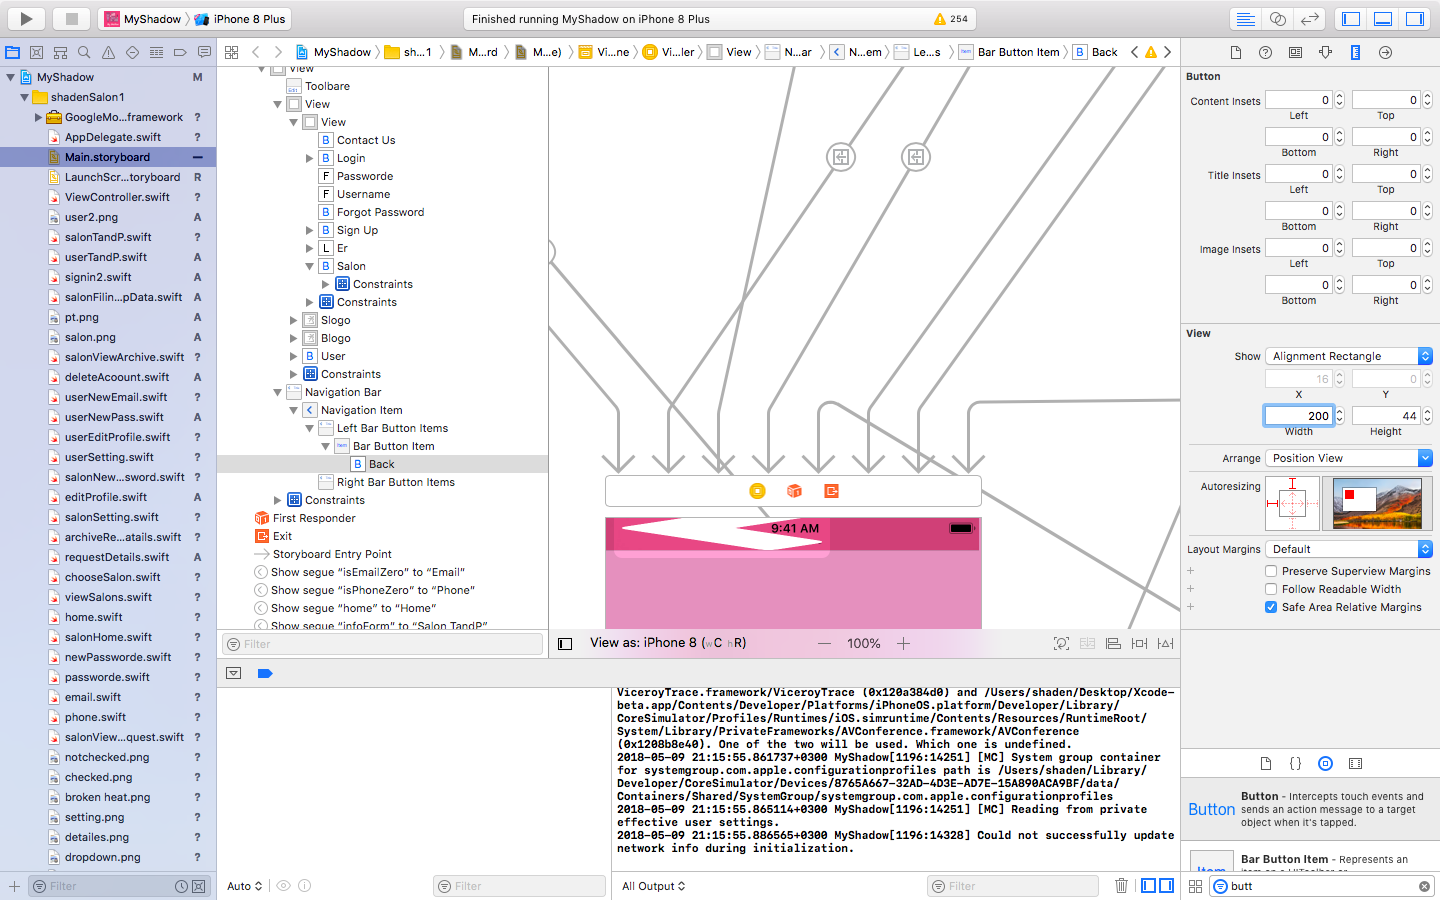1440x900 pixels.
Task: Open the Show Alignment Rectangle dropdown
Action: point(1349,356)
